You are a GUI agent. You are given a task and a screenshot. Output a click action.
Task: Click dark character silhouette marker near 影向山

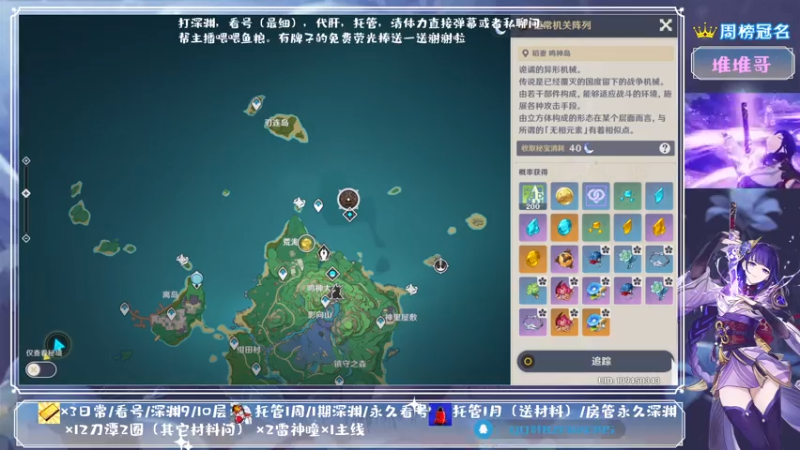(x=336, y=293)
